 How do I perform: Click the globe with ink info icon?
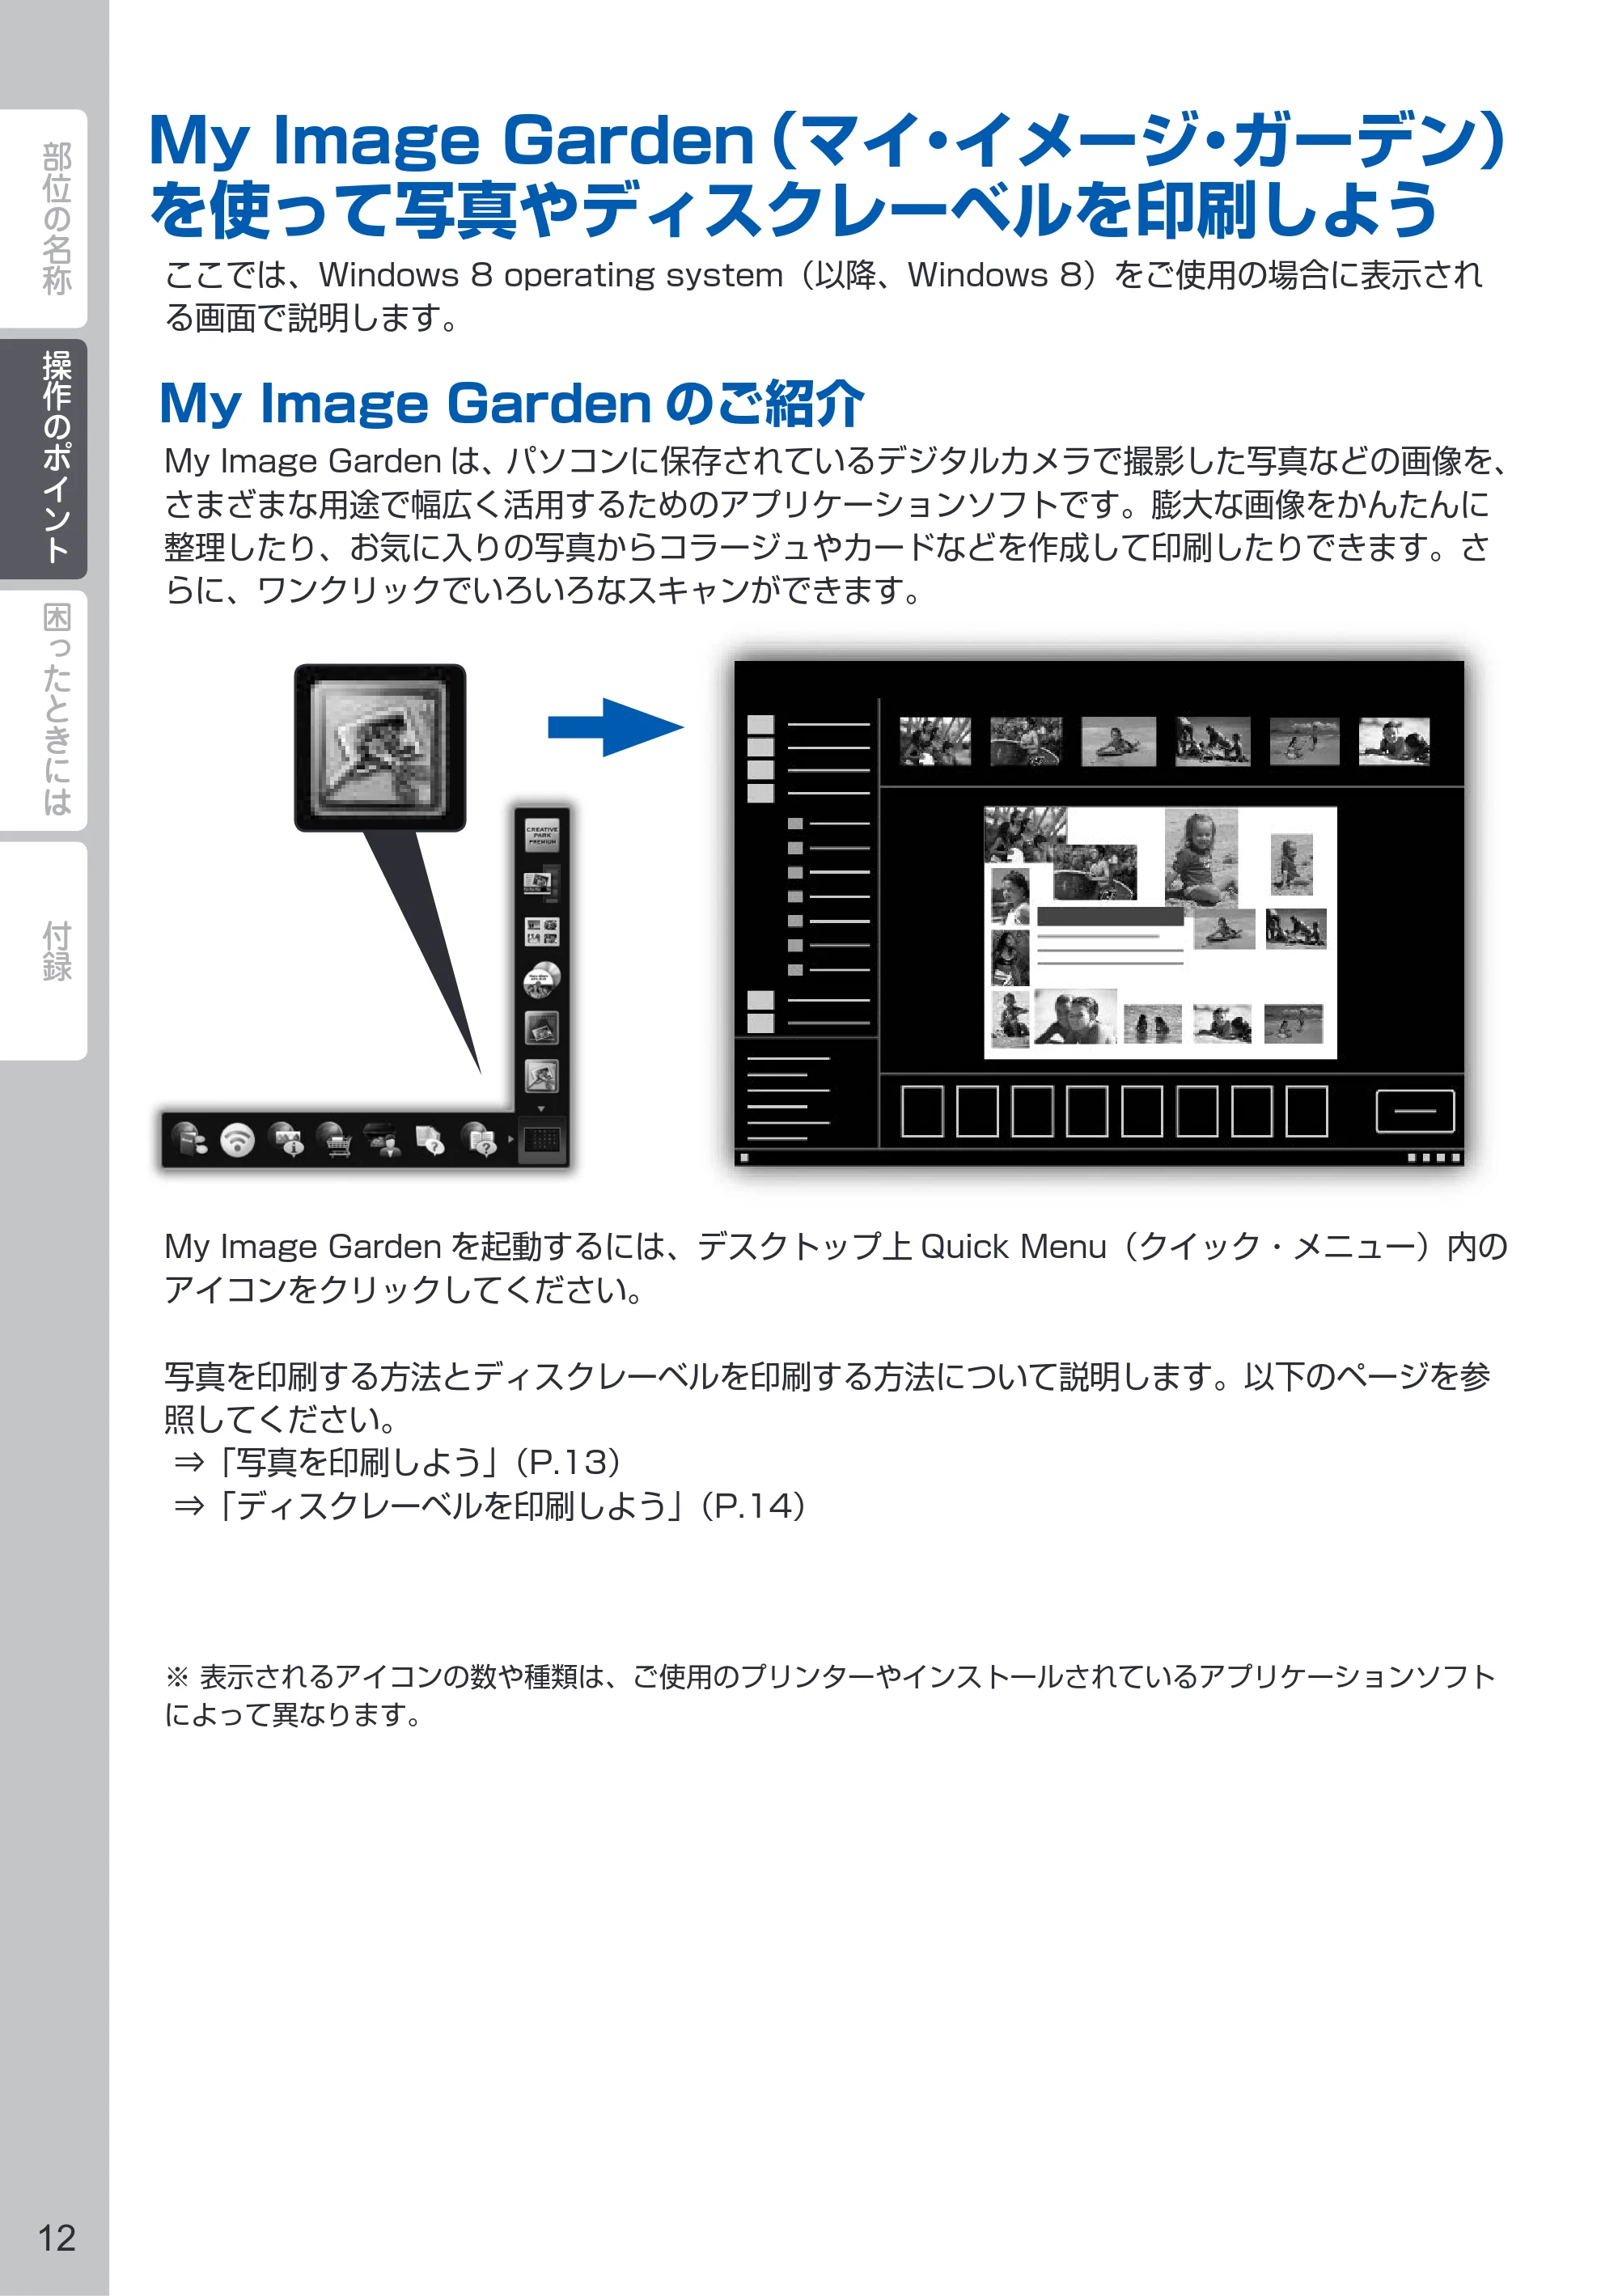pyautogui.click(x=287, y=1140)
